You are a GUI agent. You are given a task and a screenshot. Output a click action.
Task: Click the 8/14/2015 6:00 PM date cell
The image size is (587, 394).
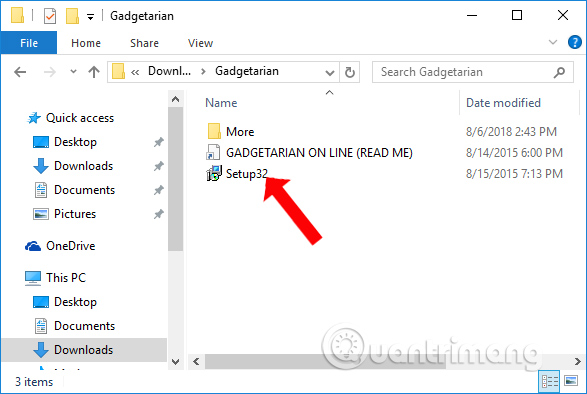514,152
